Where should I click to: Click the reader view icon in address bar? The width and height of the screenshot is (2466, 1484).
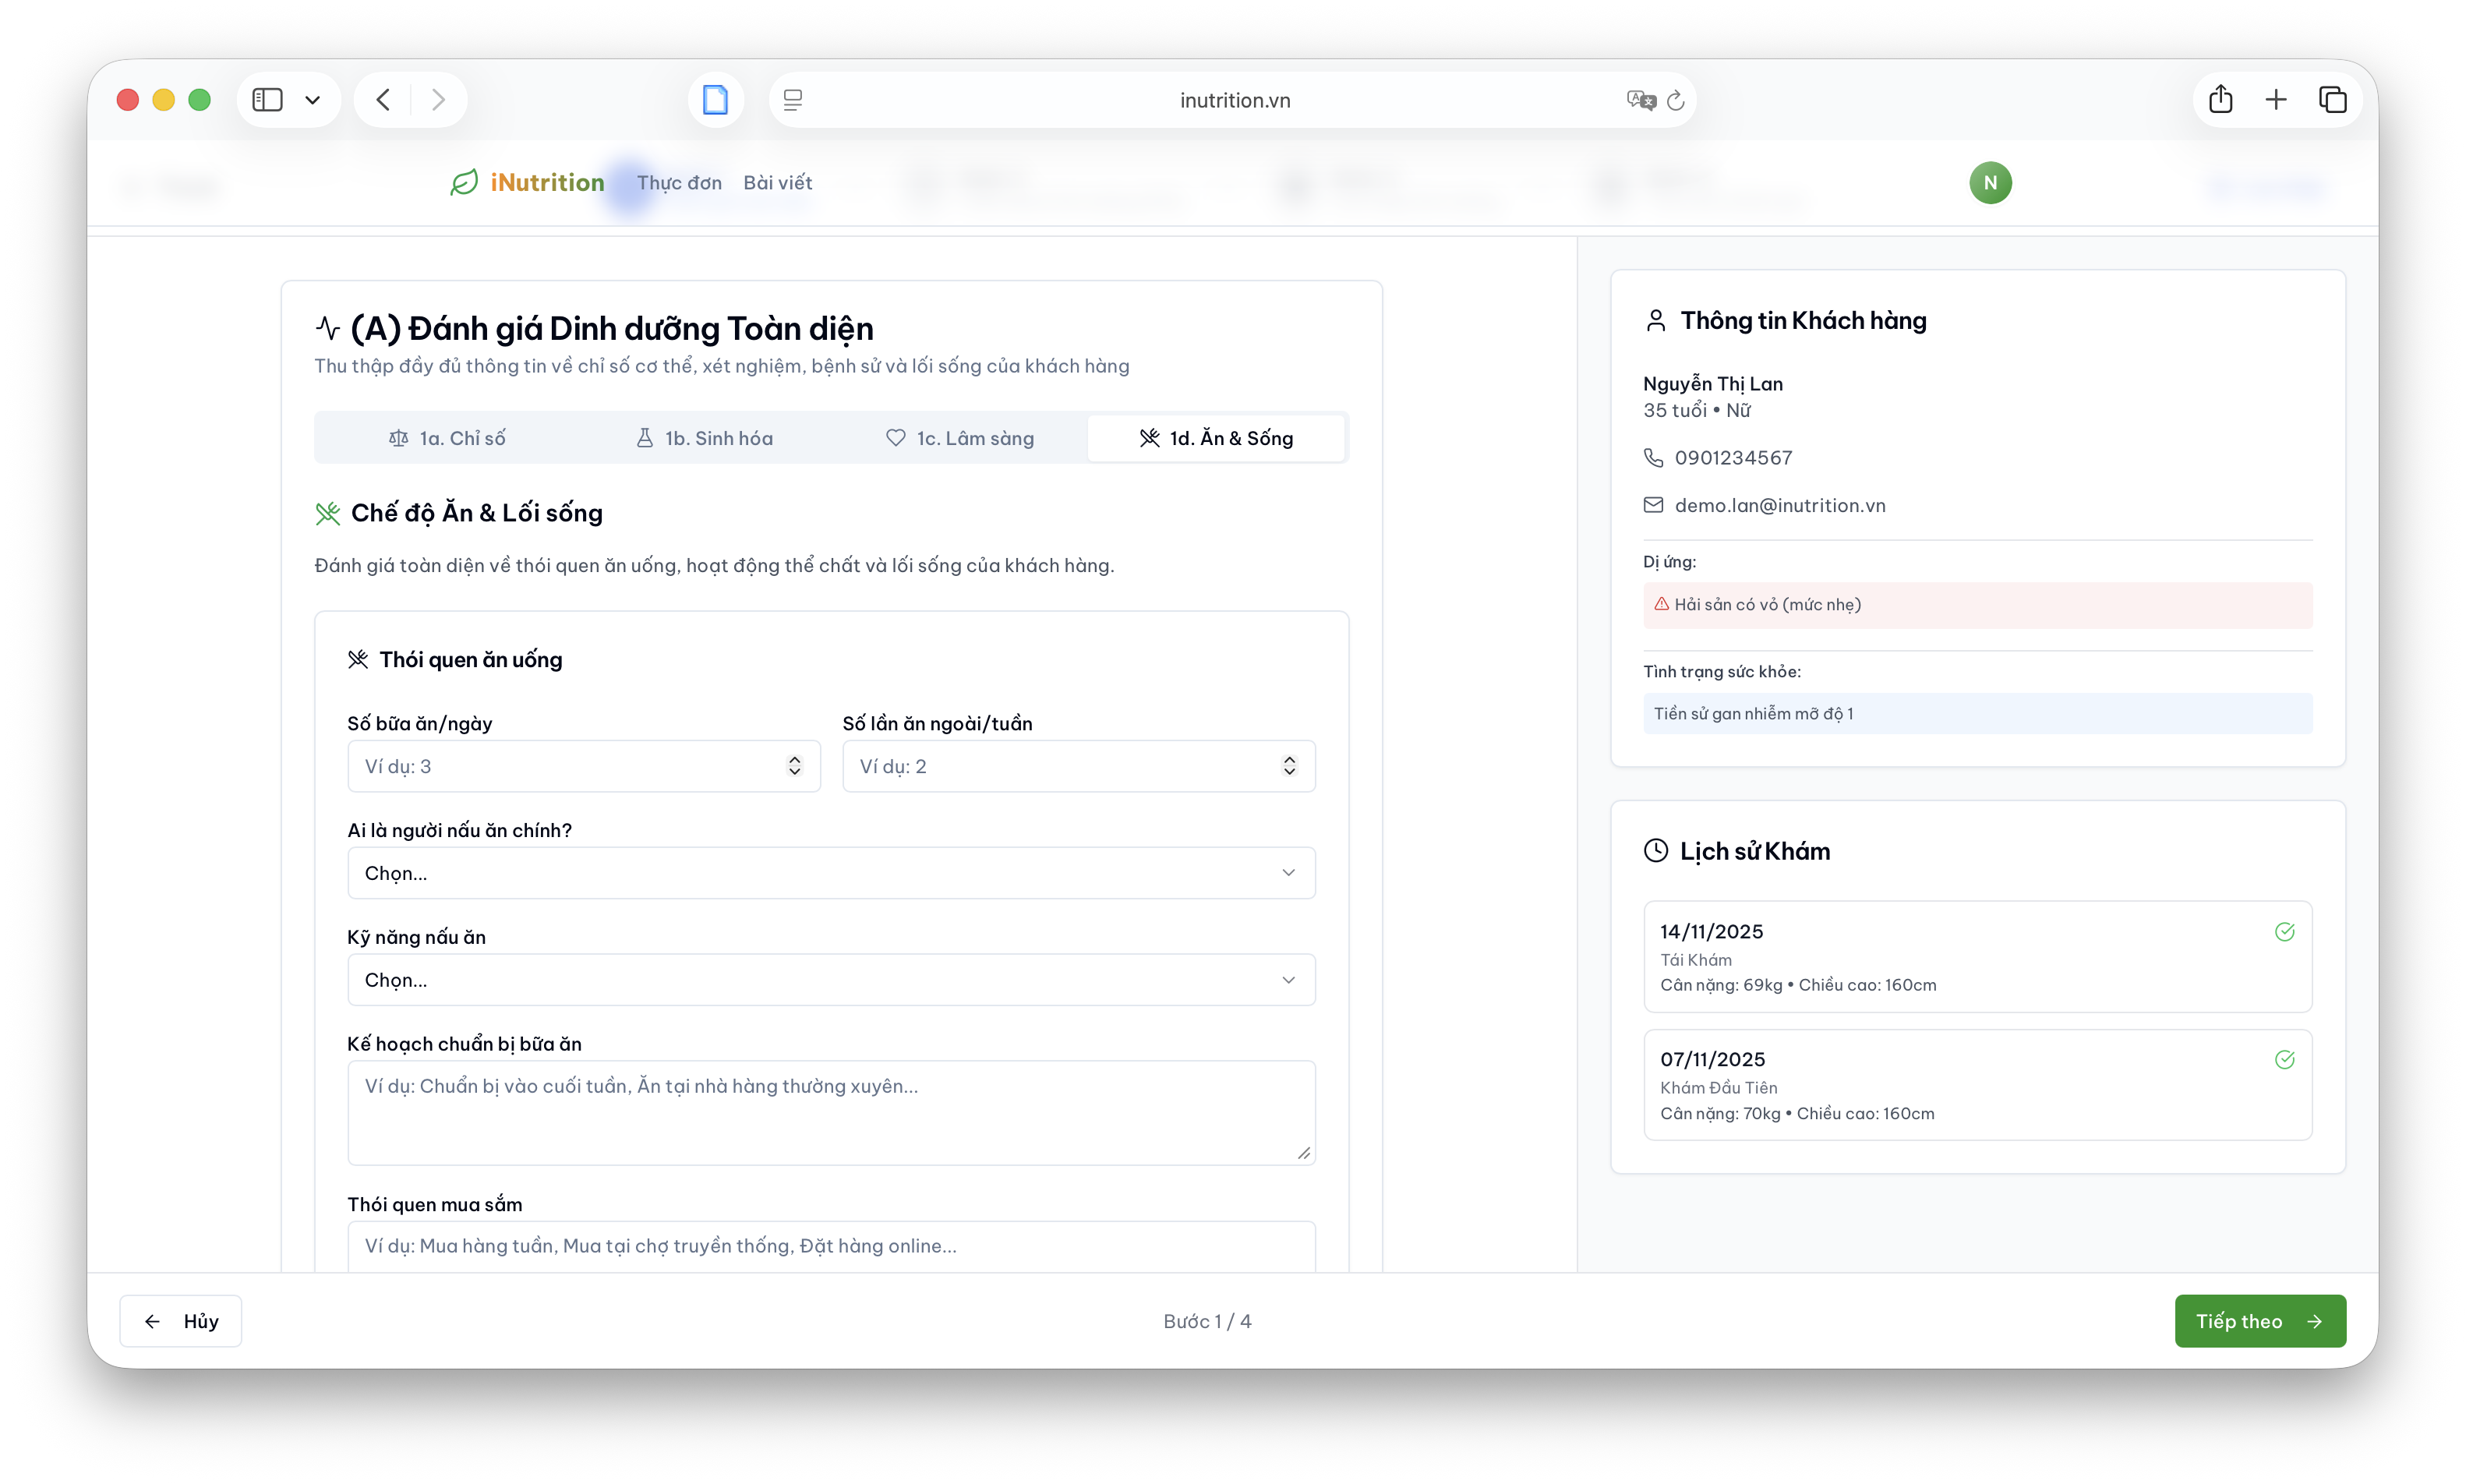click(793, 100)
